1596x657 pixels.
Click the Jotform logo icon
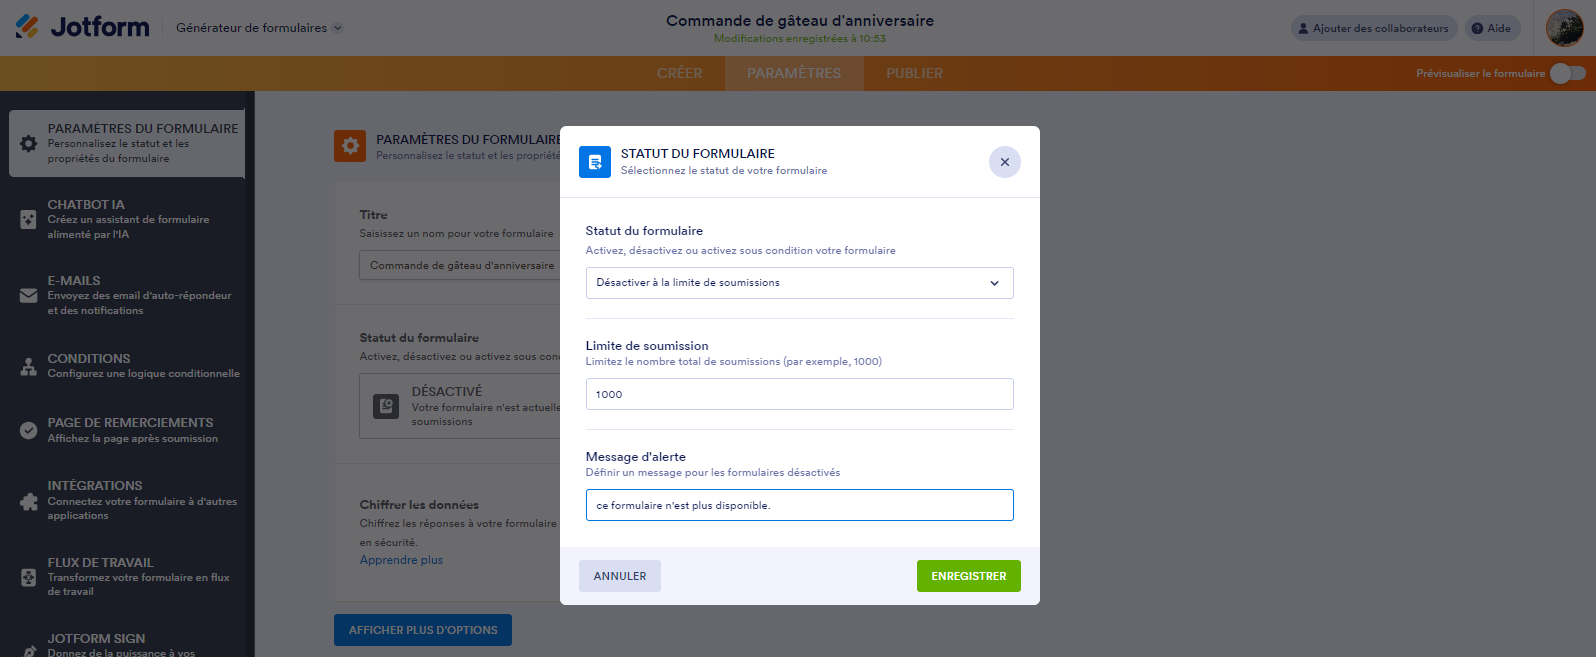click(27, 27)
